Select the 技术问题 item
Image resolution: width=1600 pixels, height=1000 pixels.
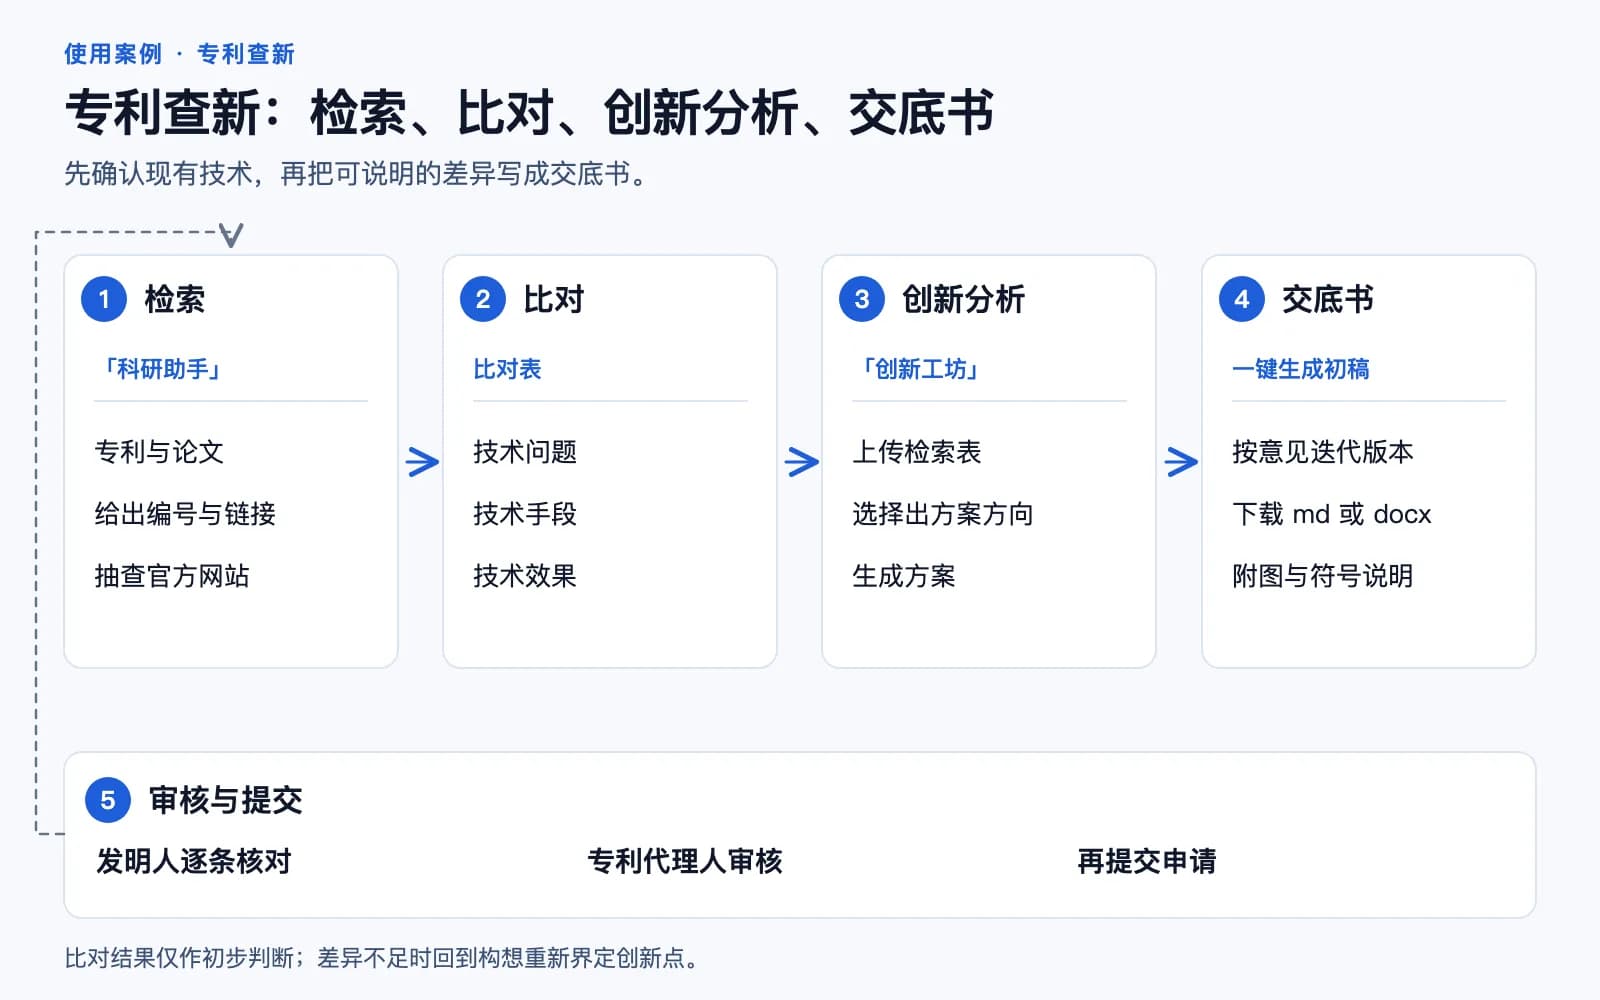(x=525, y=452)
